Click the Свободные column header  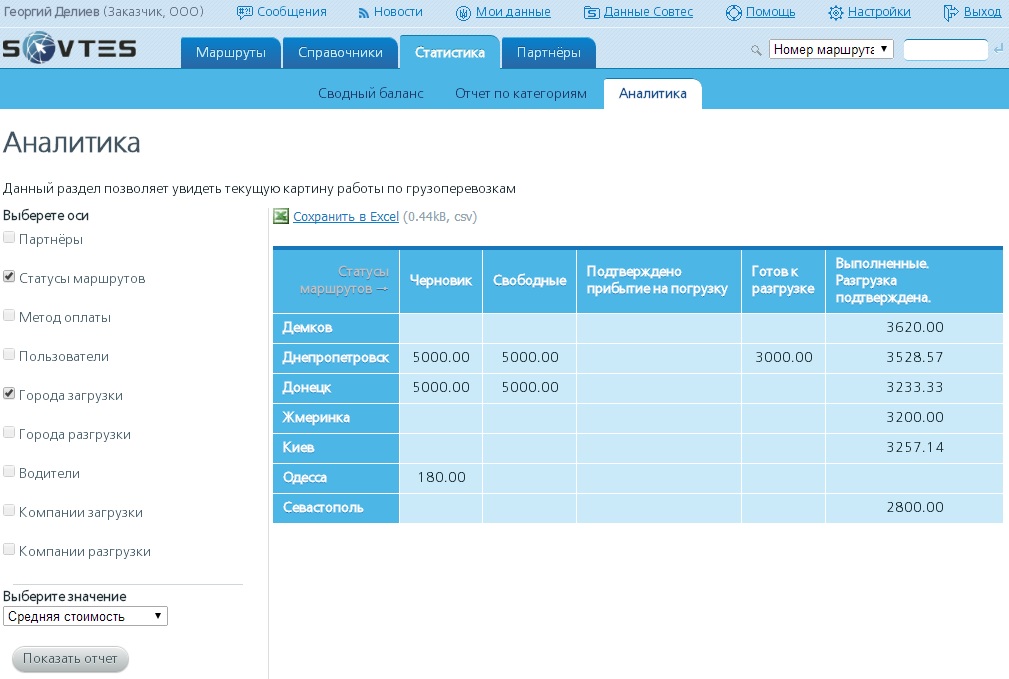coord(530,281)
